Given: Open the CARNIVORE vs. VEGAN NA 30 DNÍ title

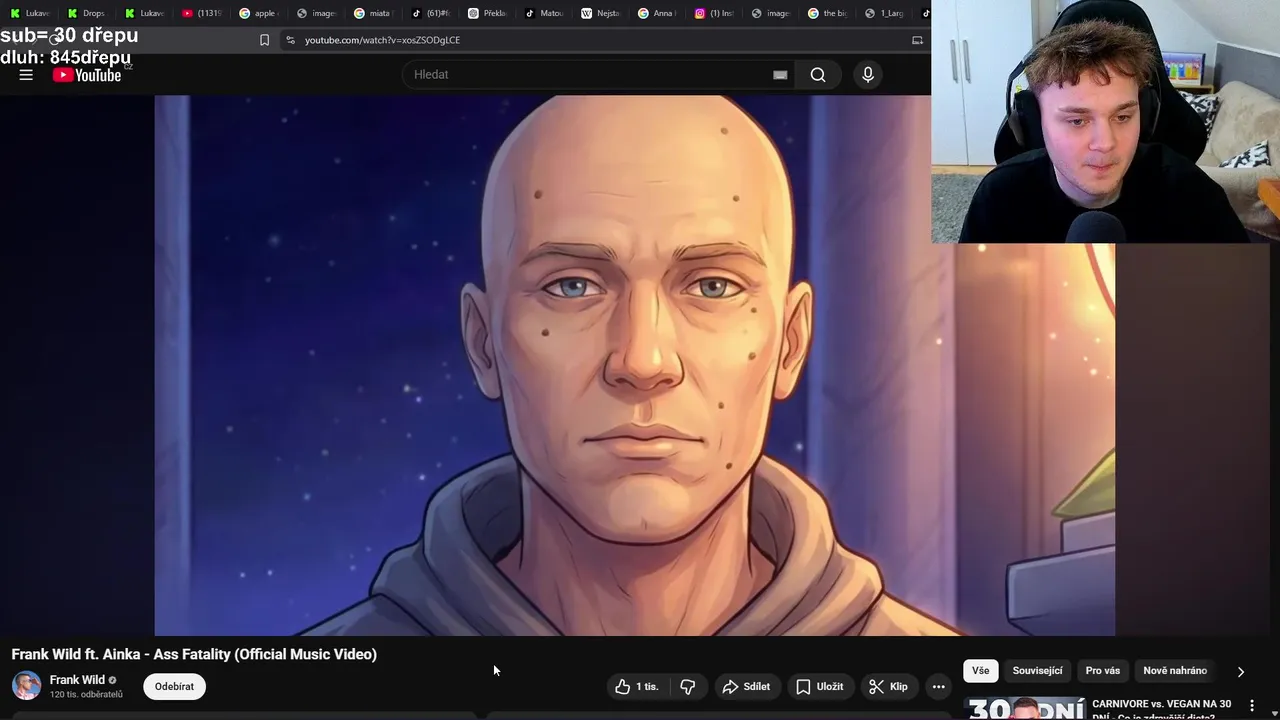Looking at the screenshot, I should [x=1162, y=709].
